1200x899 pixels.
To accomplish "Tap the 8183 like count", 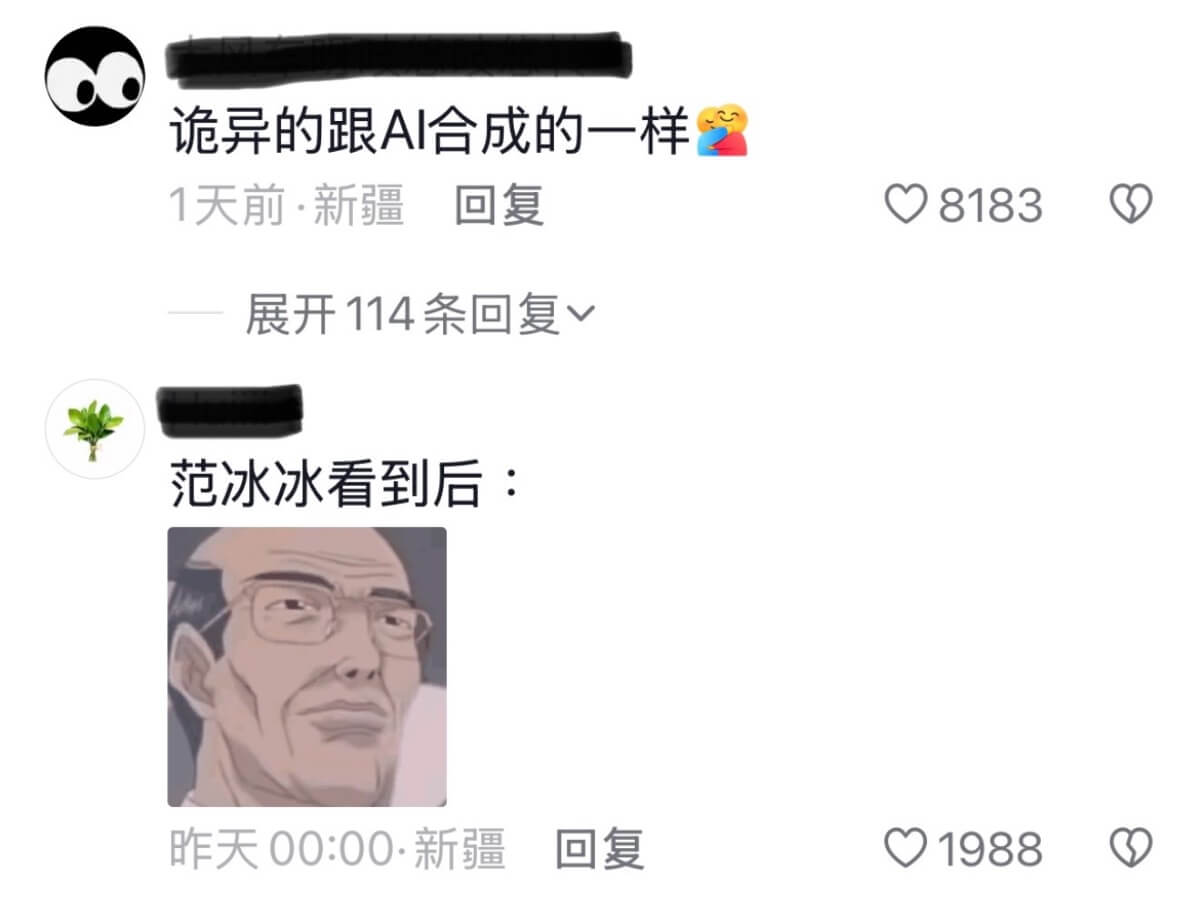I will click(990, 206).
